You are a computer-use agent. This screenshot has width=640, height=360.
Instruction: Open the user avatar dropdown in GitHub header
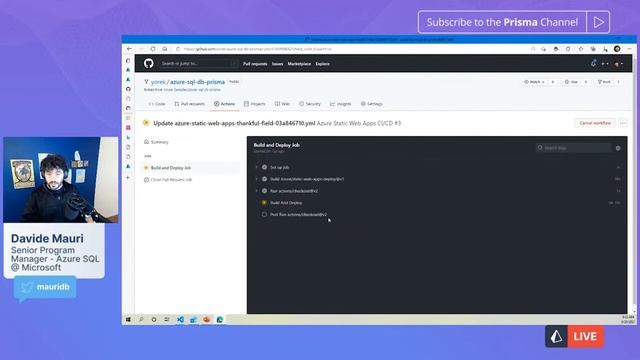618,64
